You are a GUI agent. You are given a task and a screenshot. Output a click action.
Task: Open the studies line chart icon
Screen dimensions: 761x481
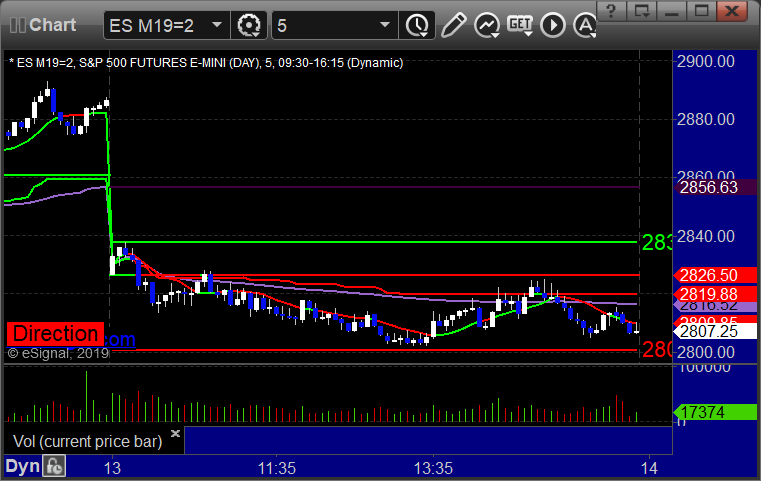(x=487, y=23)
